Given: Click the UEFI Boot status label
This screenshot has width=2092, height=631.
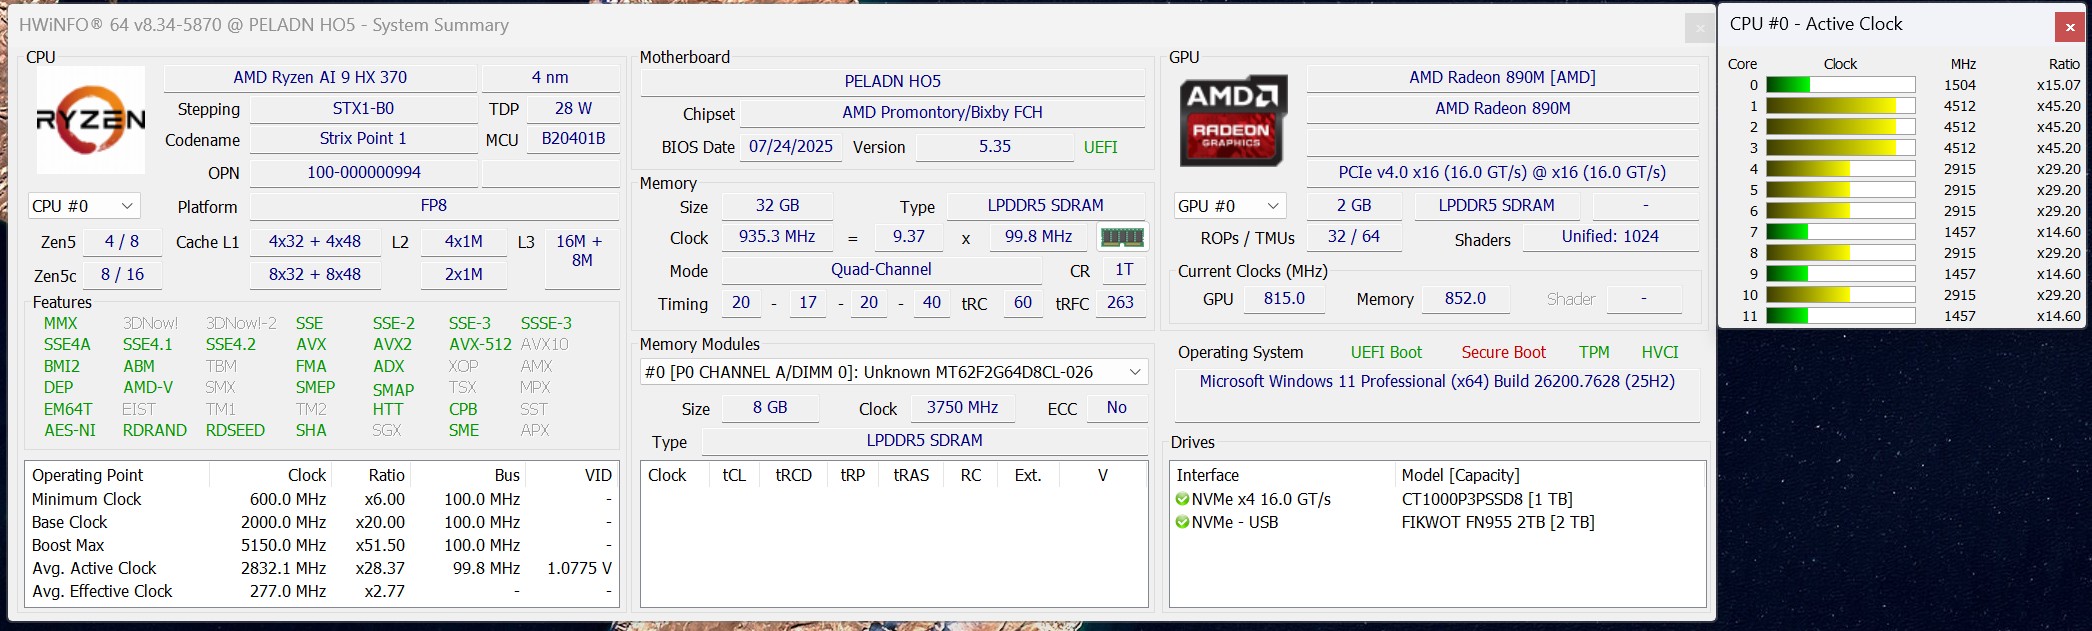Looking at the screenshot, I should tap(1385, 352).
